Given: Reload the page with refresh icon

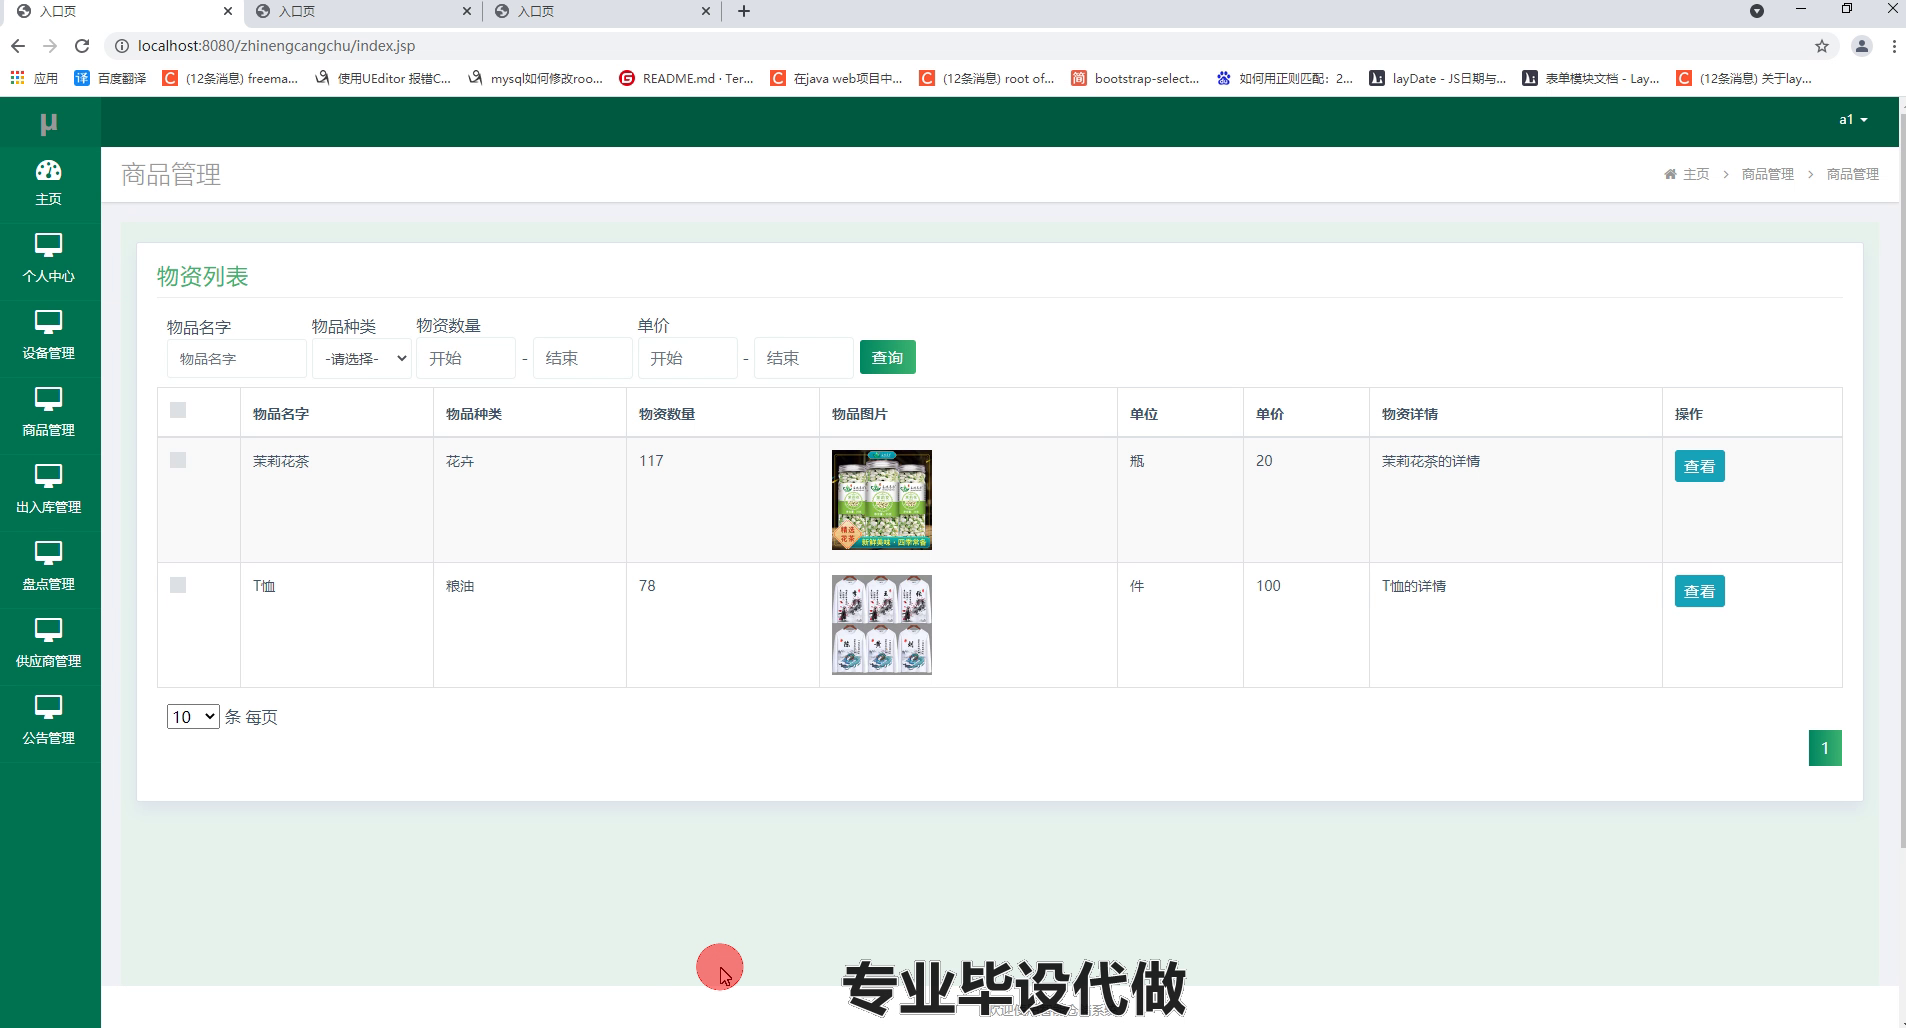Looking at the screenshot, I should tap(82, 46).
